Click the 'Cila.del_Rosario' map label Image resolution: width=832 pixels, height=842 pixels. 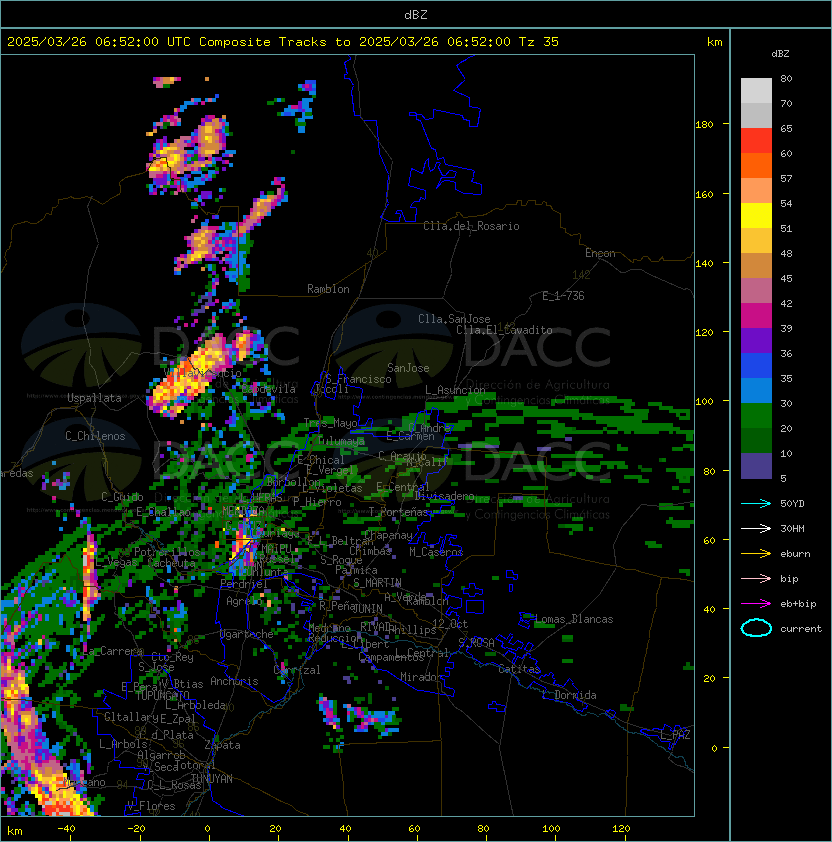pos(471,226)
